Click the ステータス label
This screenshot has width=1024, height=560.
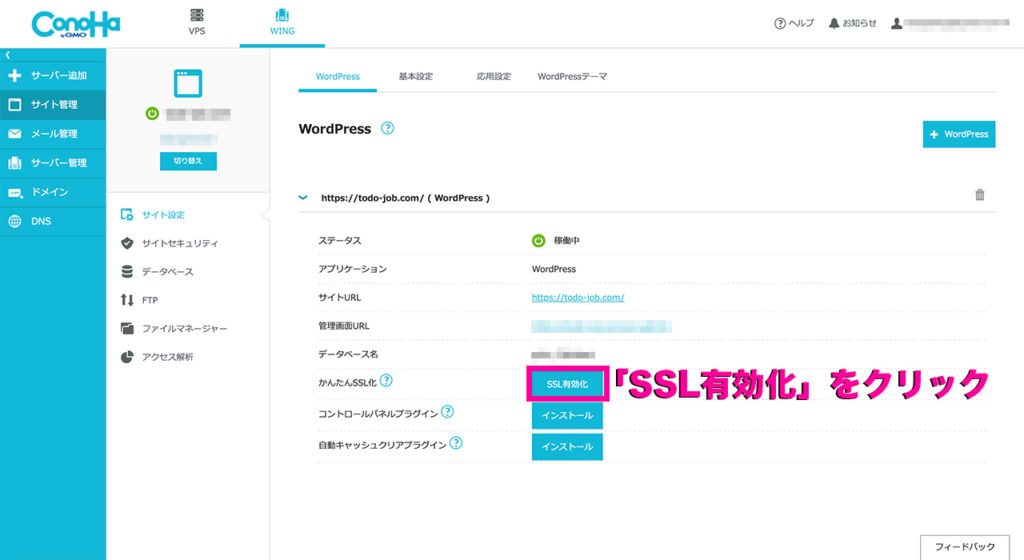click(x=340, y=241)
